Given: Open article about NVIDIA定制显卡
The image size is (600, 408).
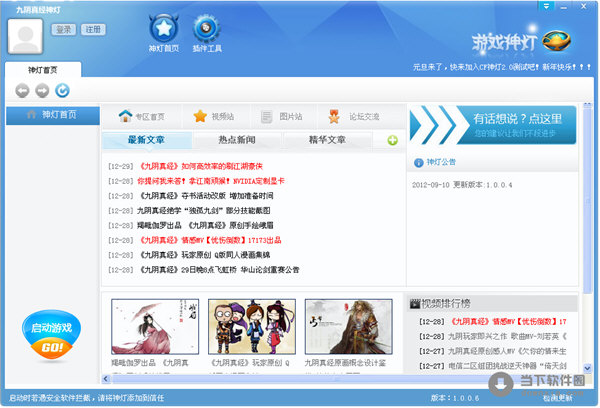Looking at the screenshot, I should pos(211,181).
